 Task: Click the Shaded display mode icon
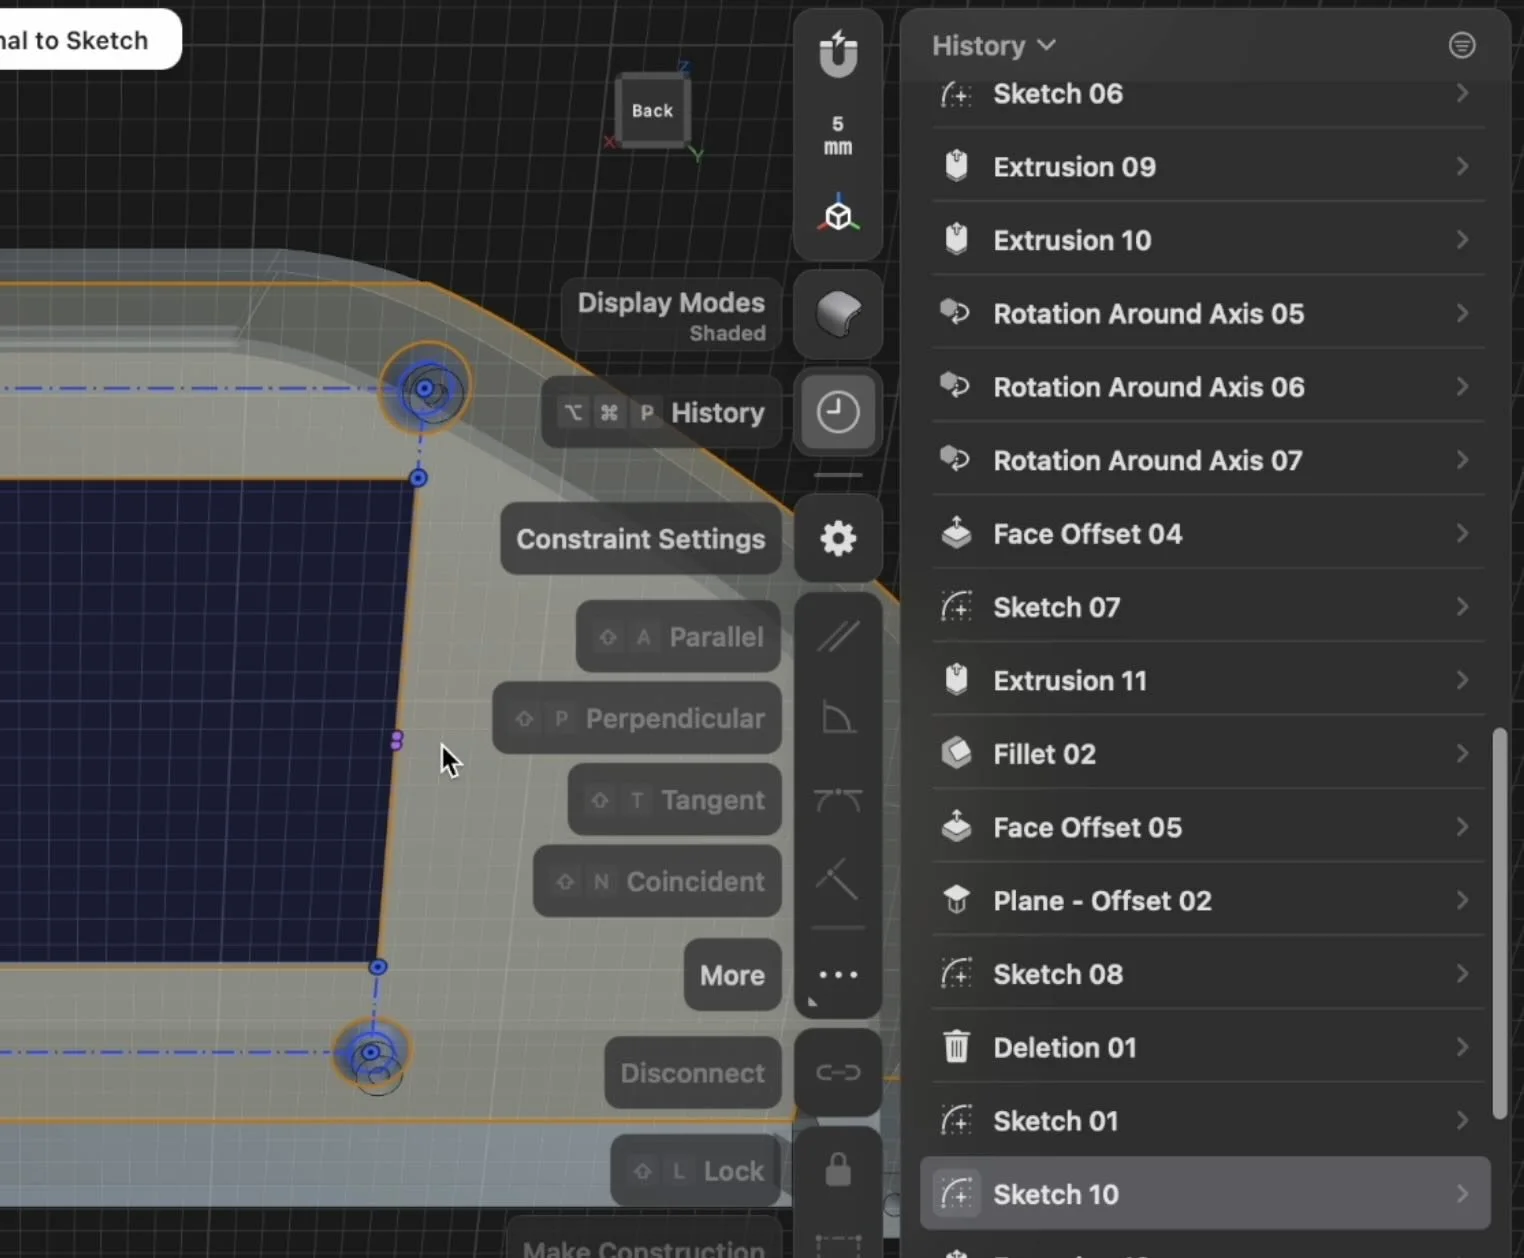point(837,314)
